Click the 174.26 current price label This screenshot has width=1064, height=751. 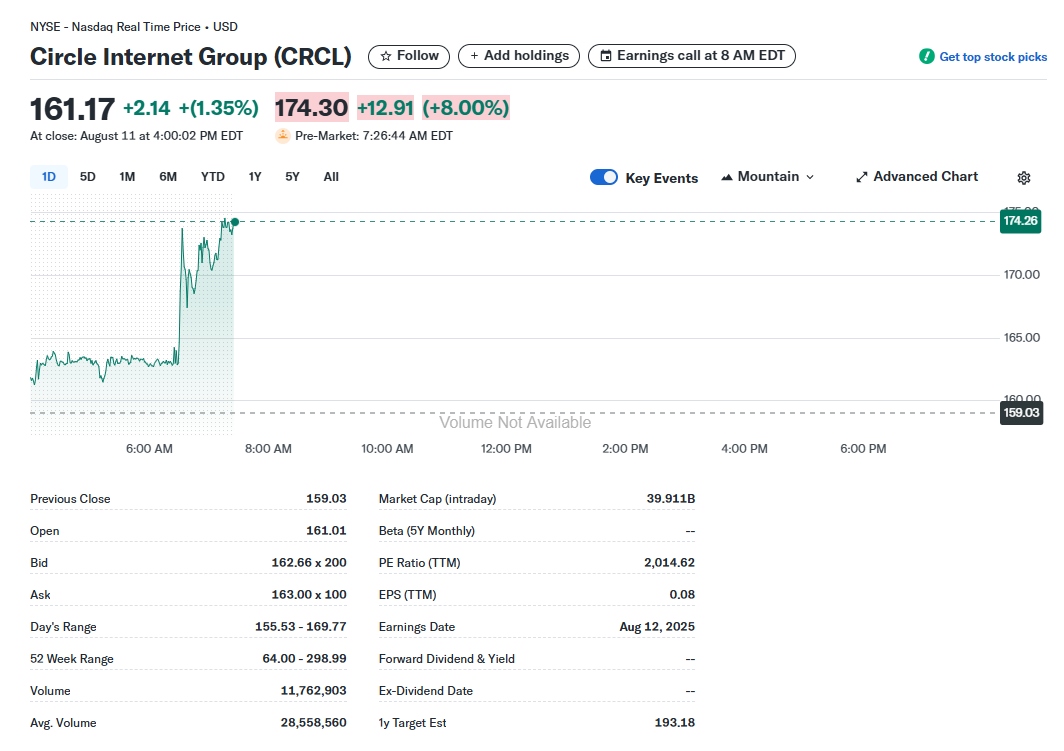pyautogui.click(x=1021, y=220)
